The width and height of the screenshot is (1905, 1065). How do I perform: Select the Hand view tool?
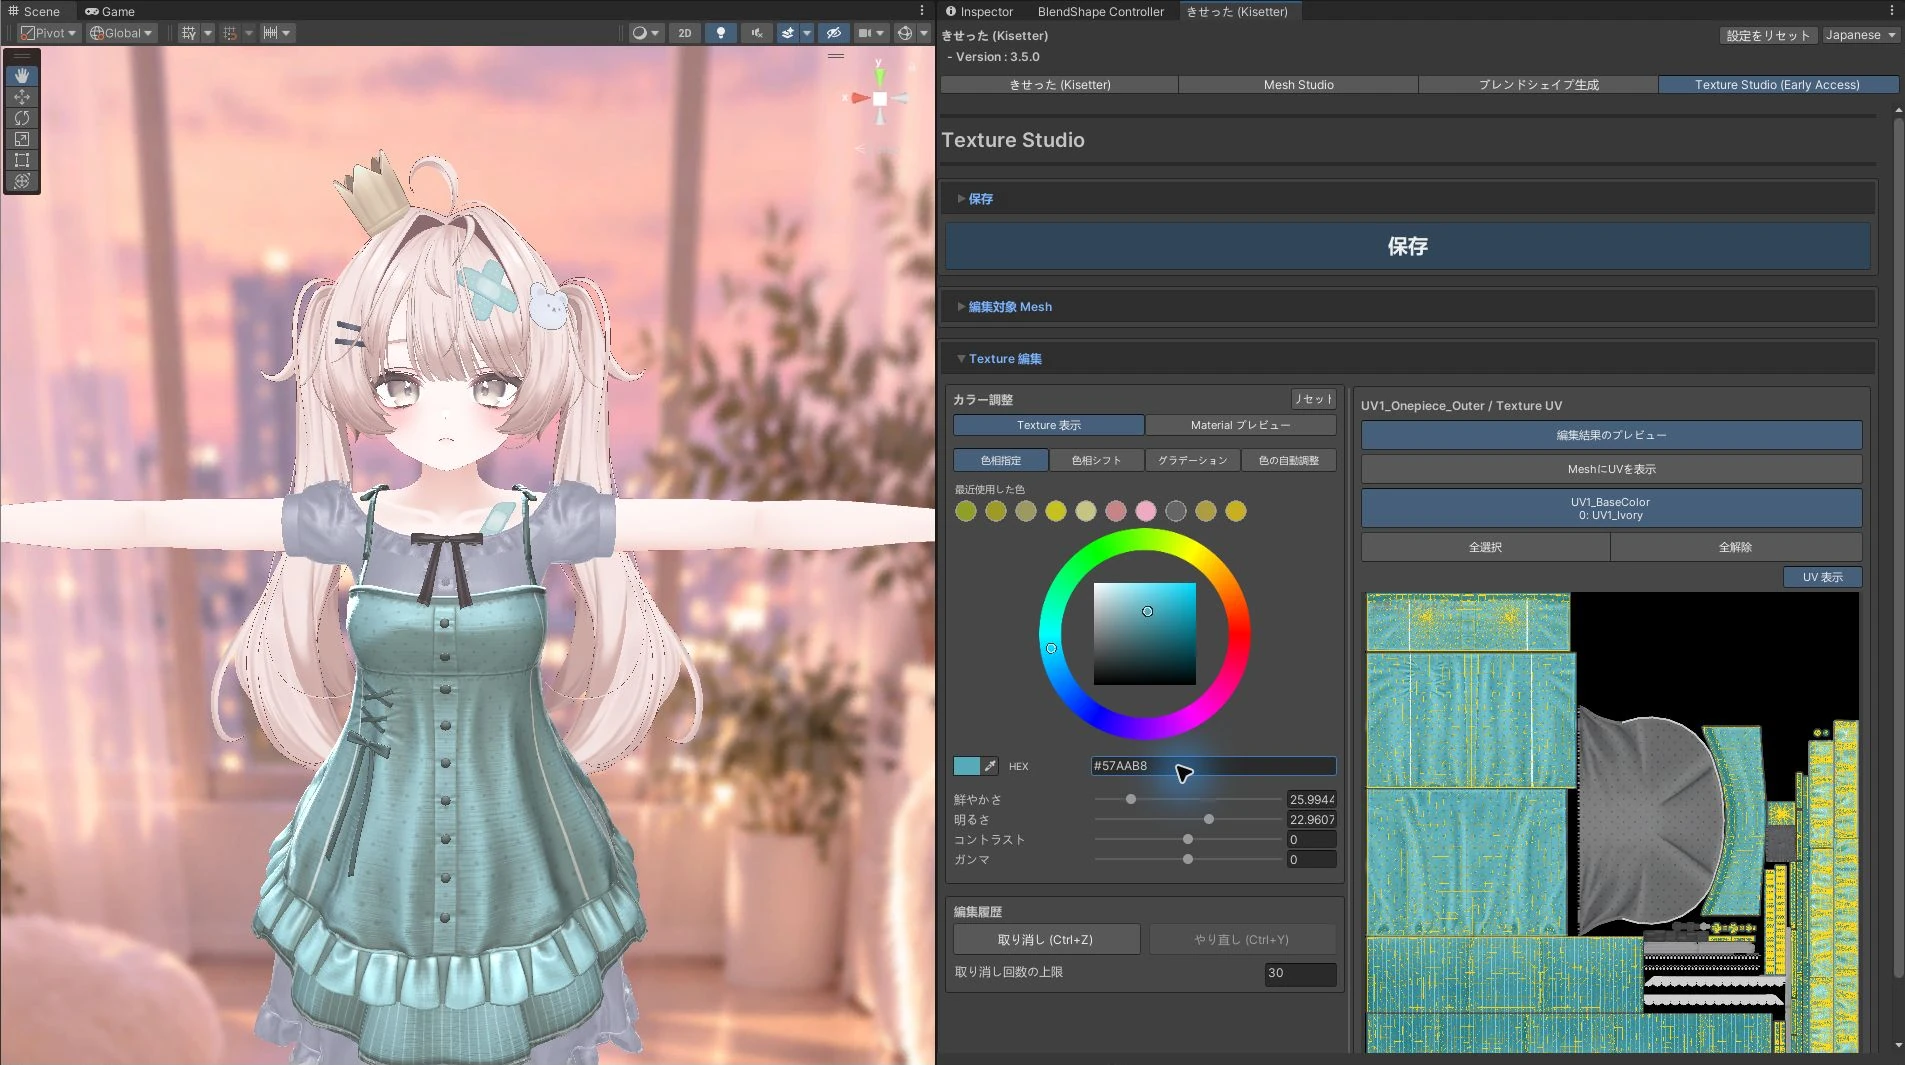click(22, 76)
